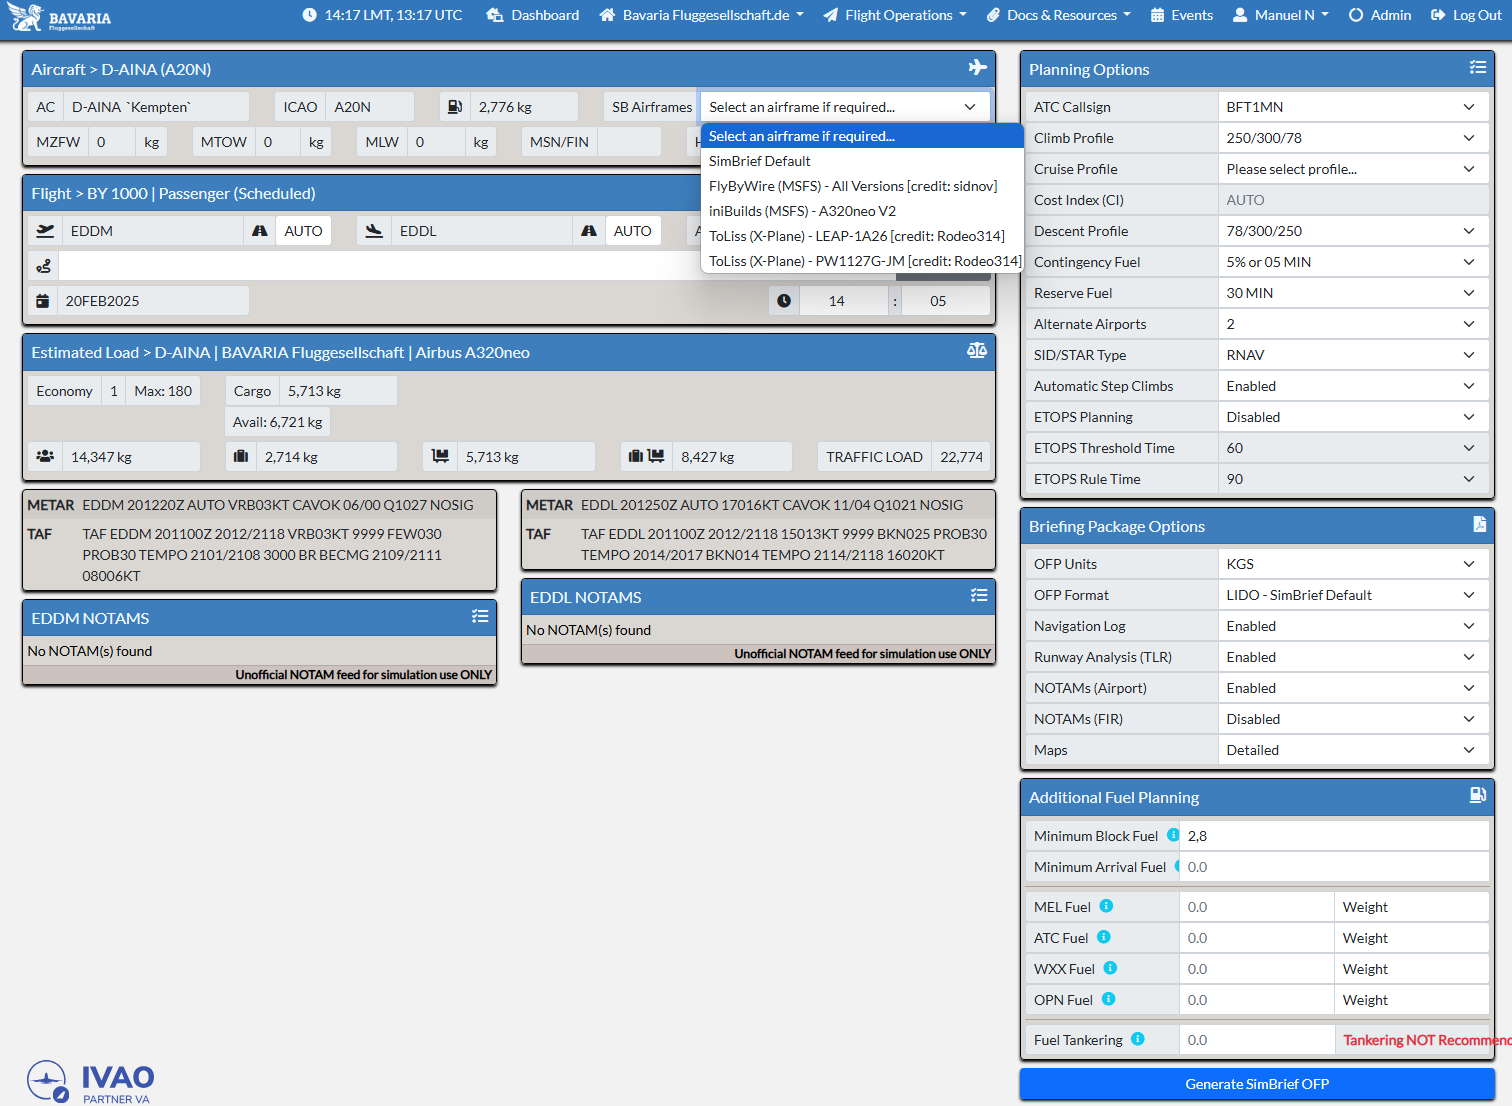This screenshot has width=1512, height=1106.
Task: Select ToLiss PW1127G-JM airframe option
Action: (862, 261)
